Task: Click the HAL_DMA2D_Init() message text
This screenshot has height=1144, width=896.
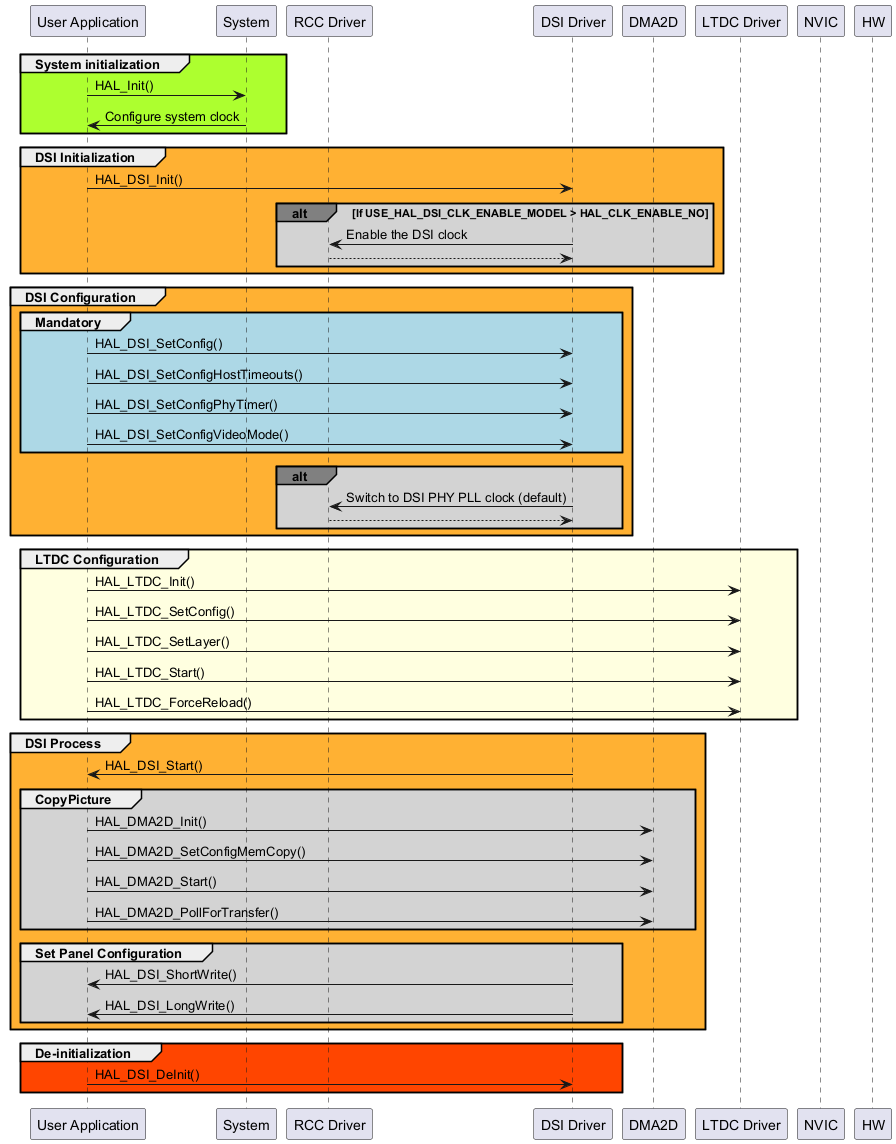Action: 150,822
